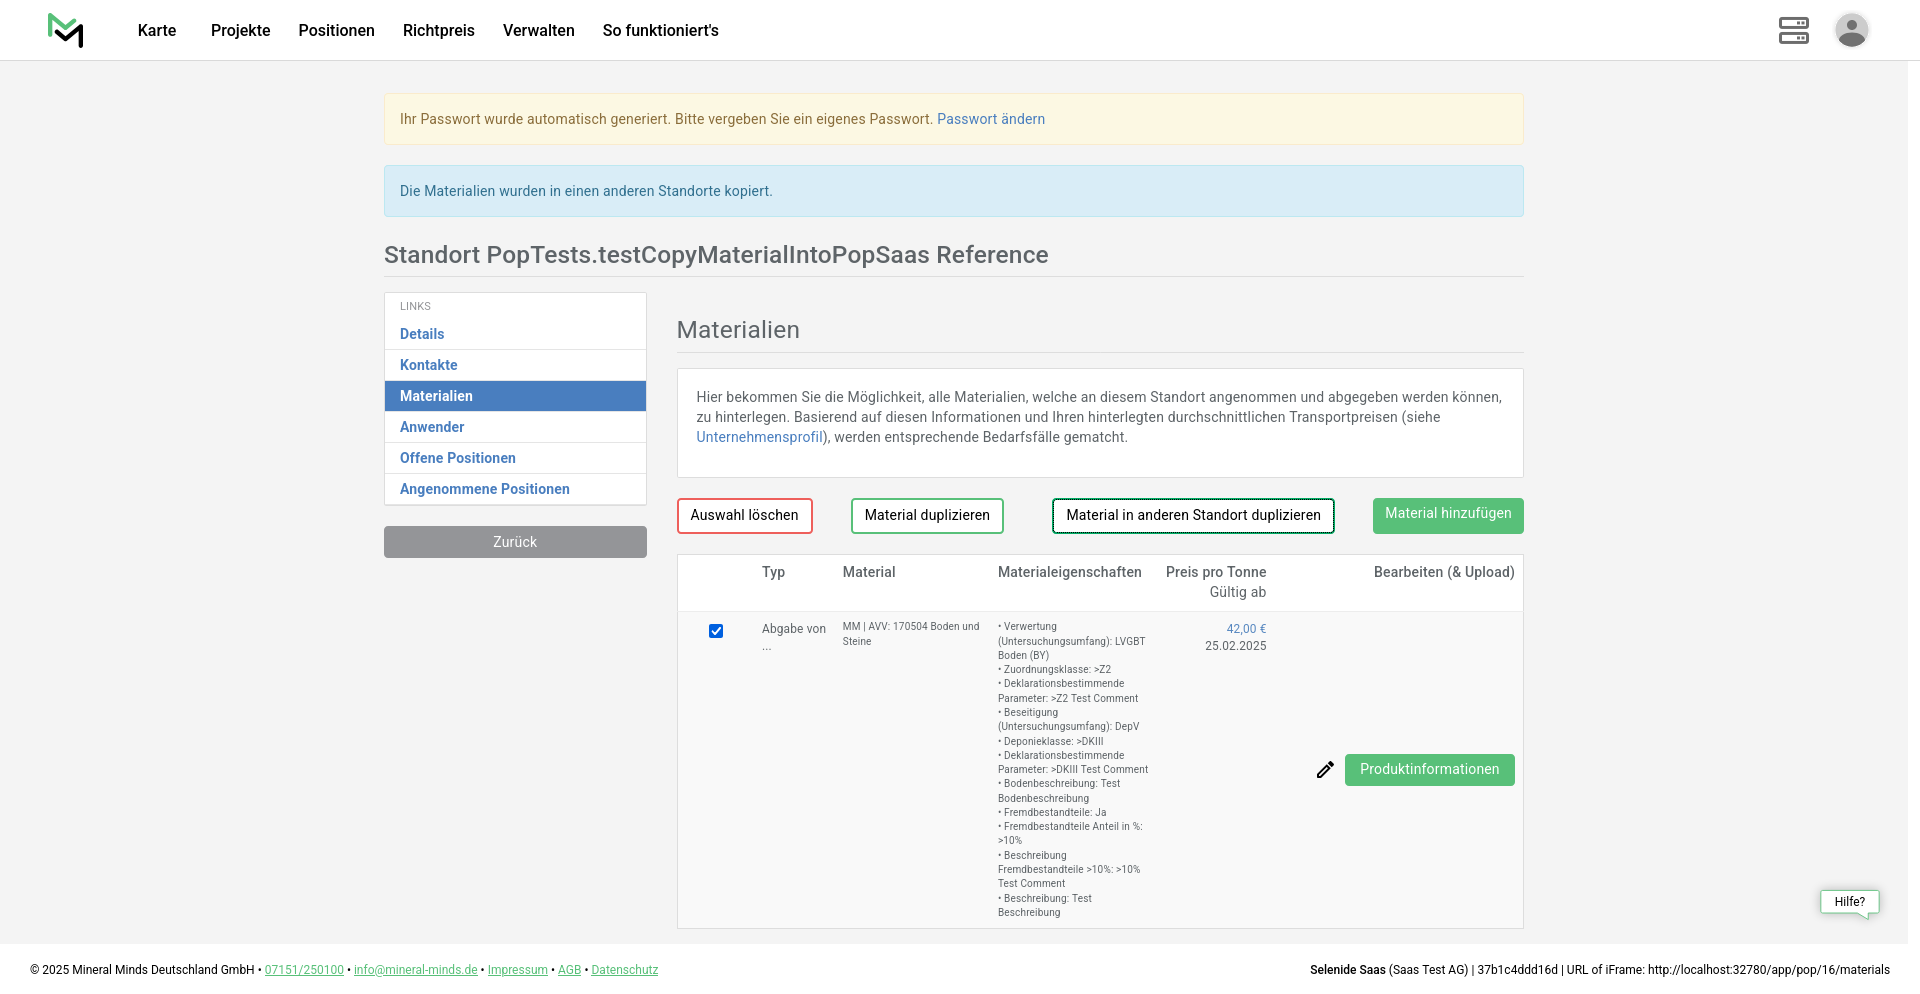The width and height of the screenshot is (1920, 994).
Task: Open the Richtpreis menu
Action: (x=438, y=30)
